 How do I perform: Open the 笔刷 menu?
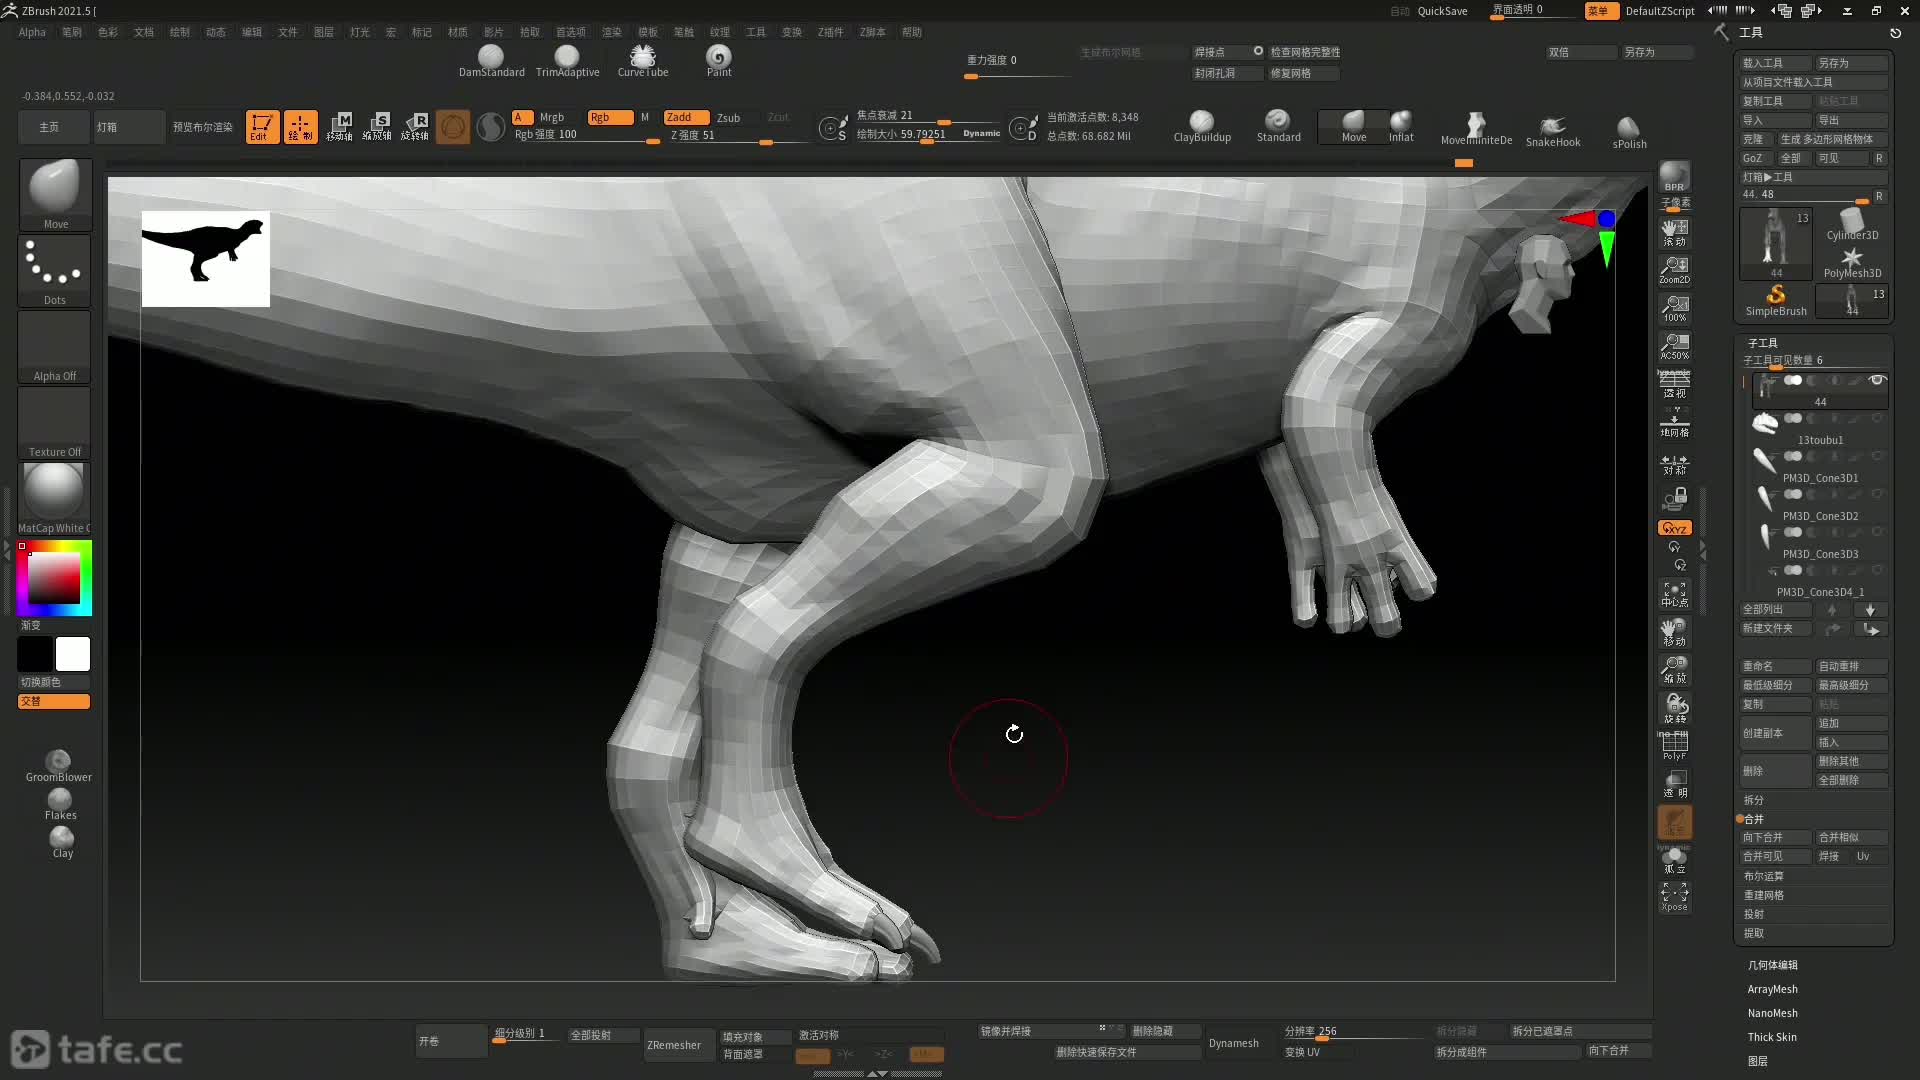72,32
